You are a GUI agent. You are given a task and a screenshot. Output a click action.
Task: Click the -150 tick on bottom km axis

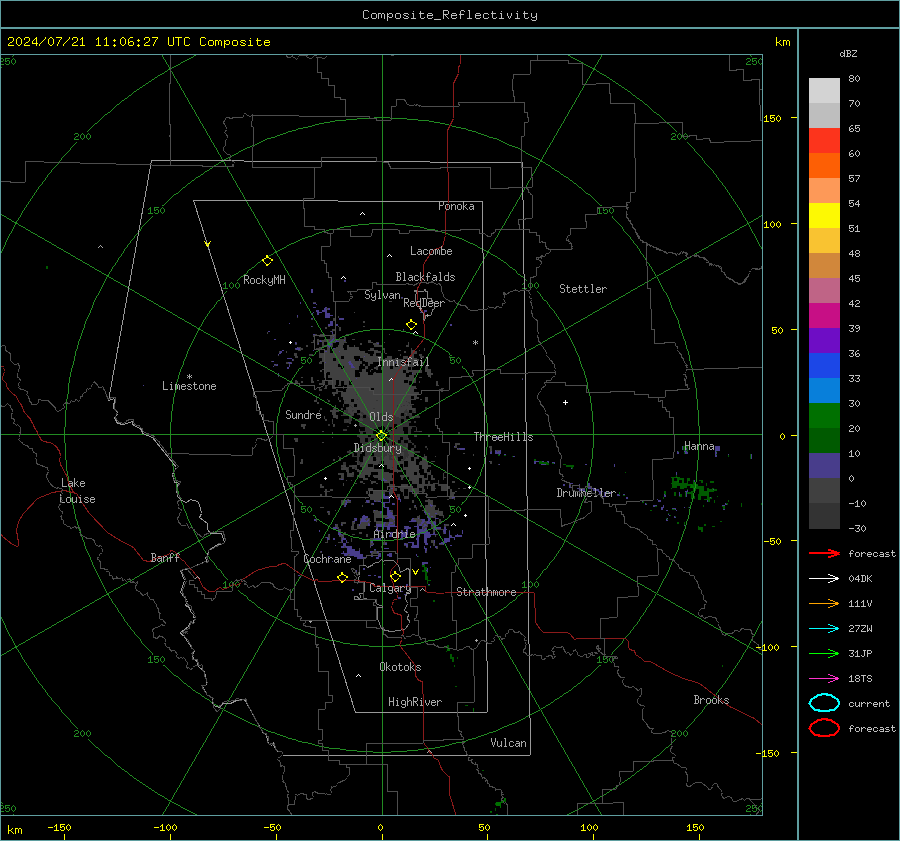59,827
